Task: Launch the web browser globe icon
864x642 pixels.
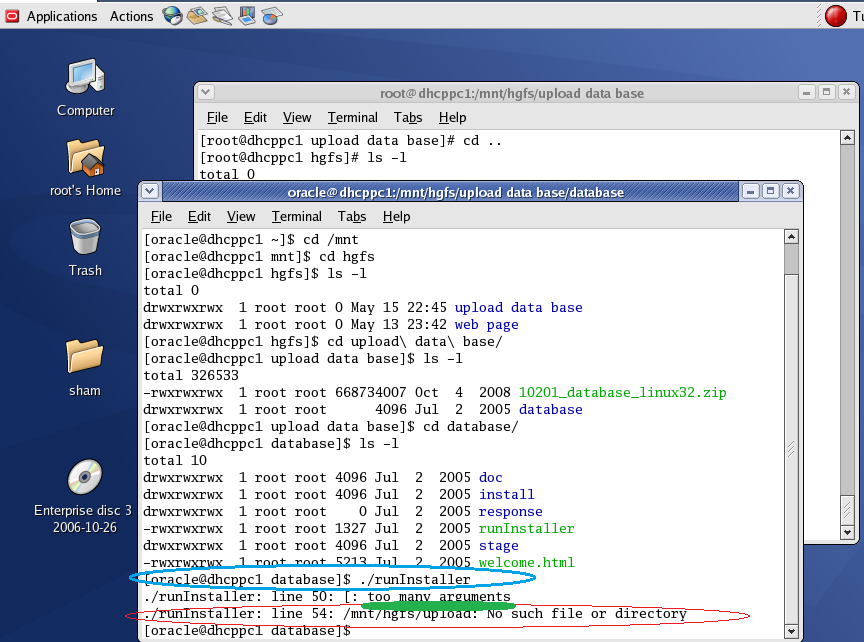Action: (x=172, y=15)
